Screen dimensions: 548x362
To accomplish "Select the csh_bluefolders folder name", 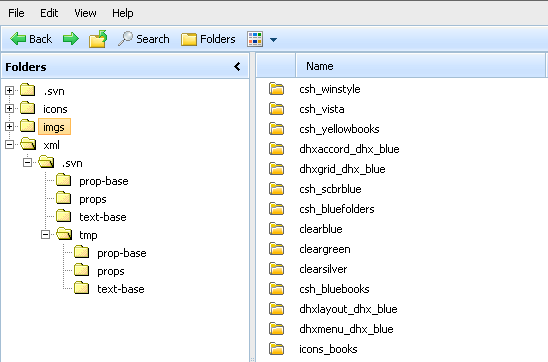I will tap(337, 209).
